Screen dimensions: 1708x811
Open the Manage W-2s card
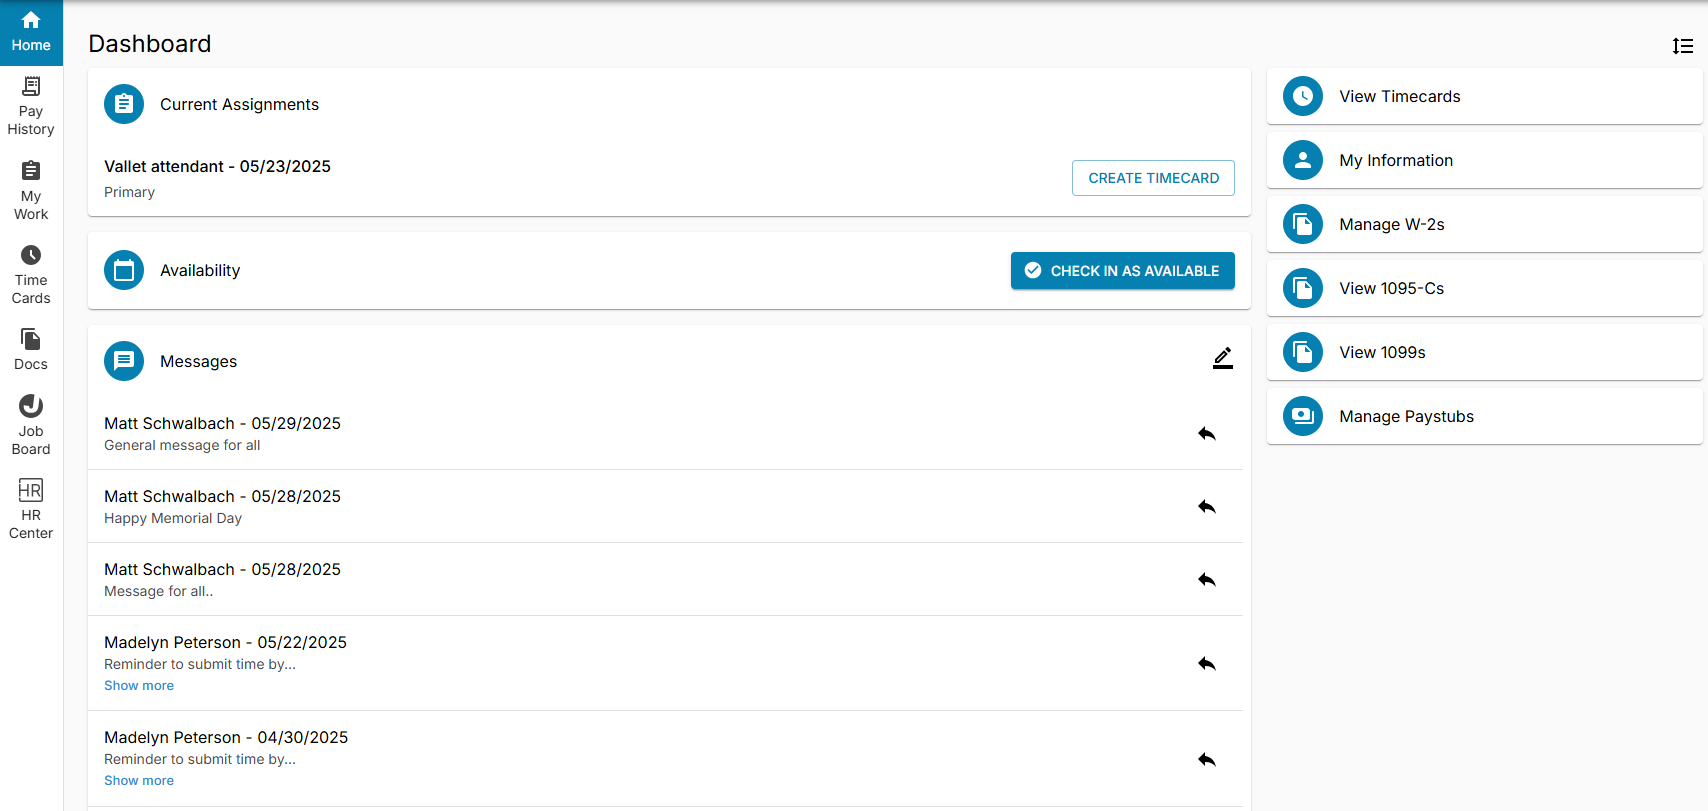[1484, 224]
